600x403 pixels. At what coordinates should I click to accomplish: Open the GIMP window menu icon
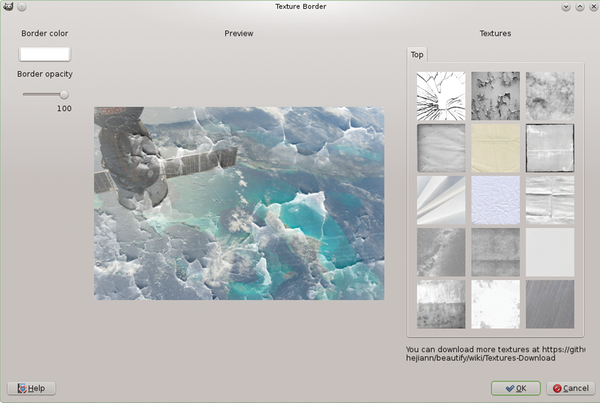[x=8, y=7]
